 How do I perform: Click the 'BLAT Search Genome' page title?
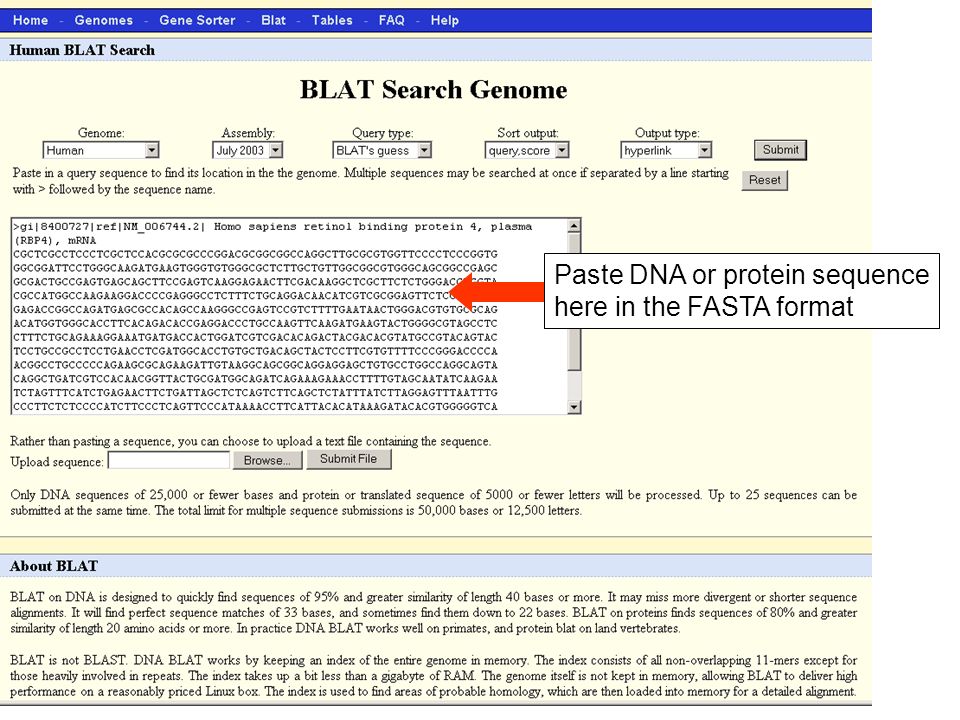coord(433,90)
